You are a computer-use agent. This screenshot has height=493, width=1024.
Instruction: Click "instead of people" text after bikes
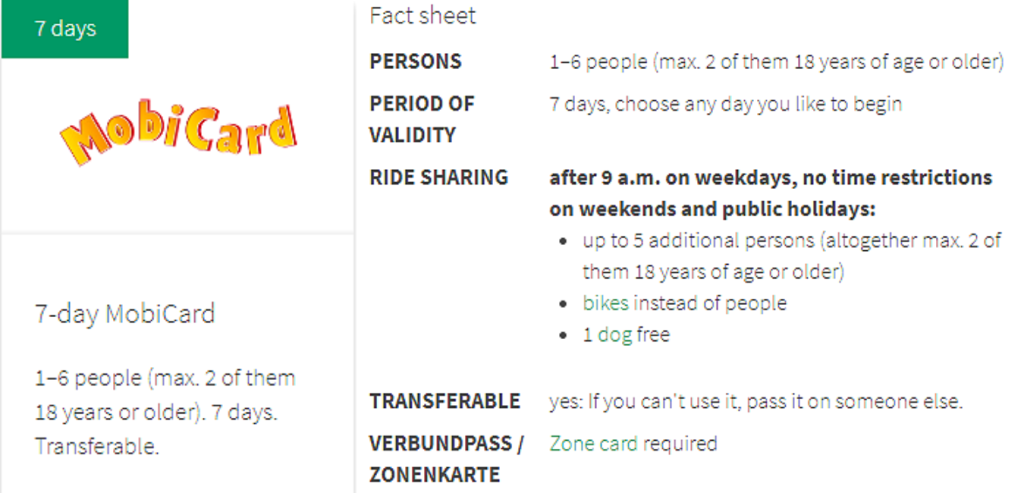click(x=711, y=303)
